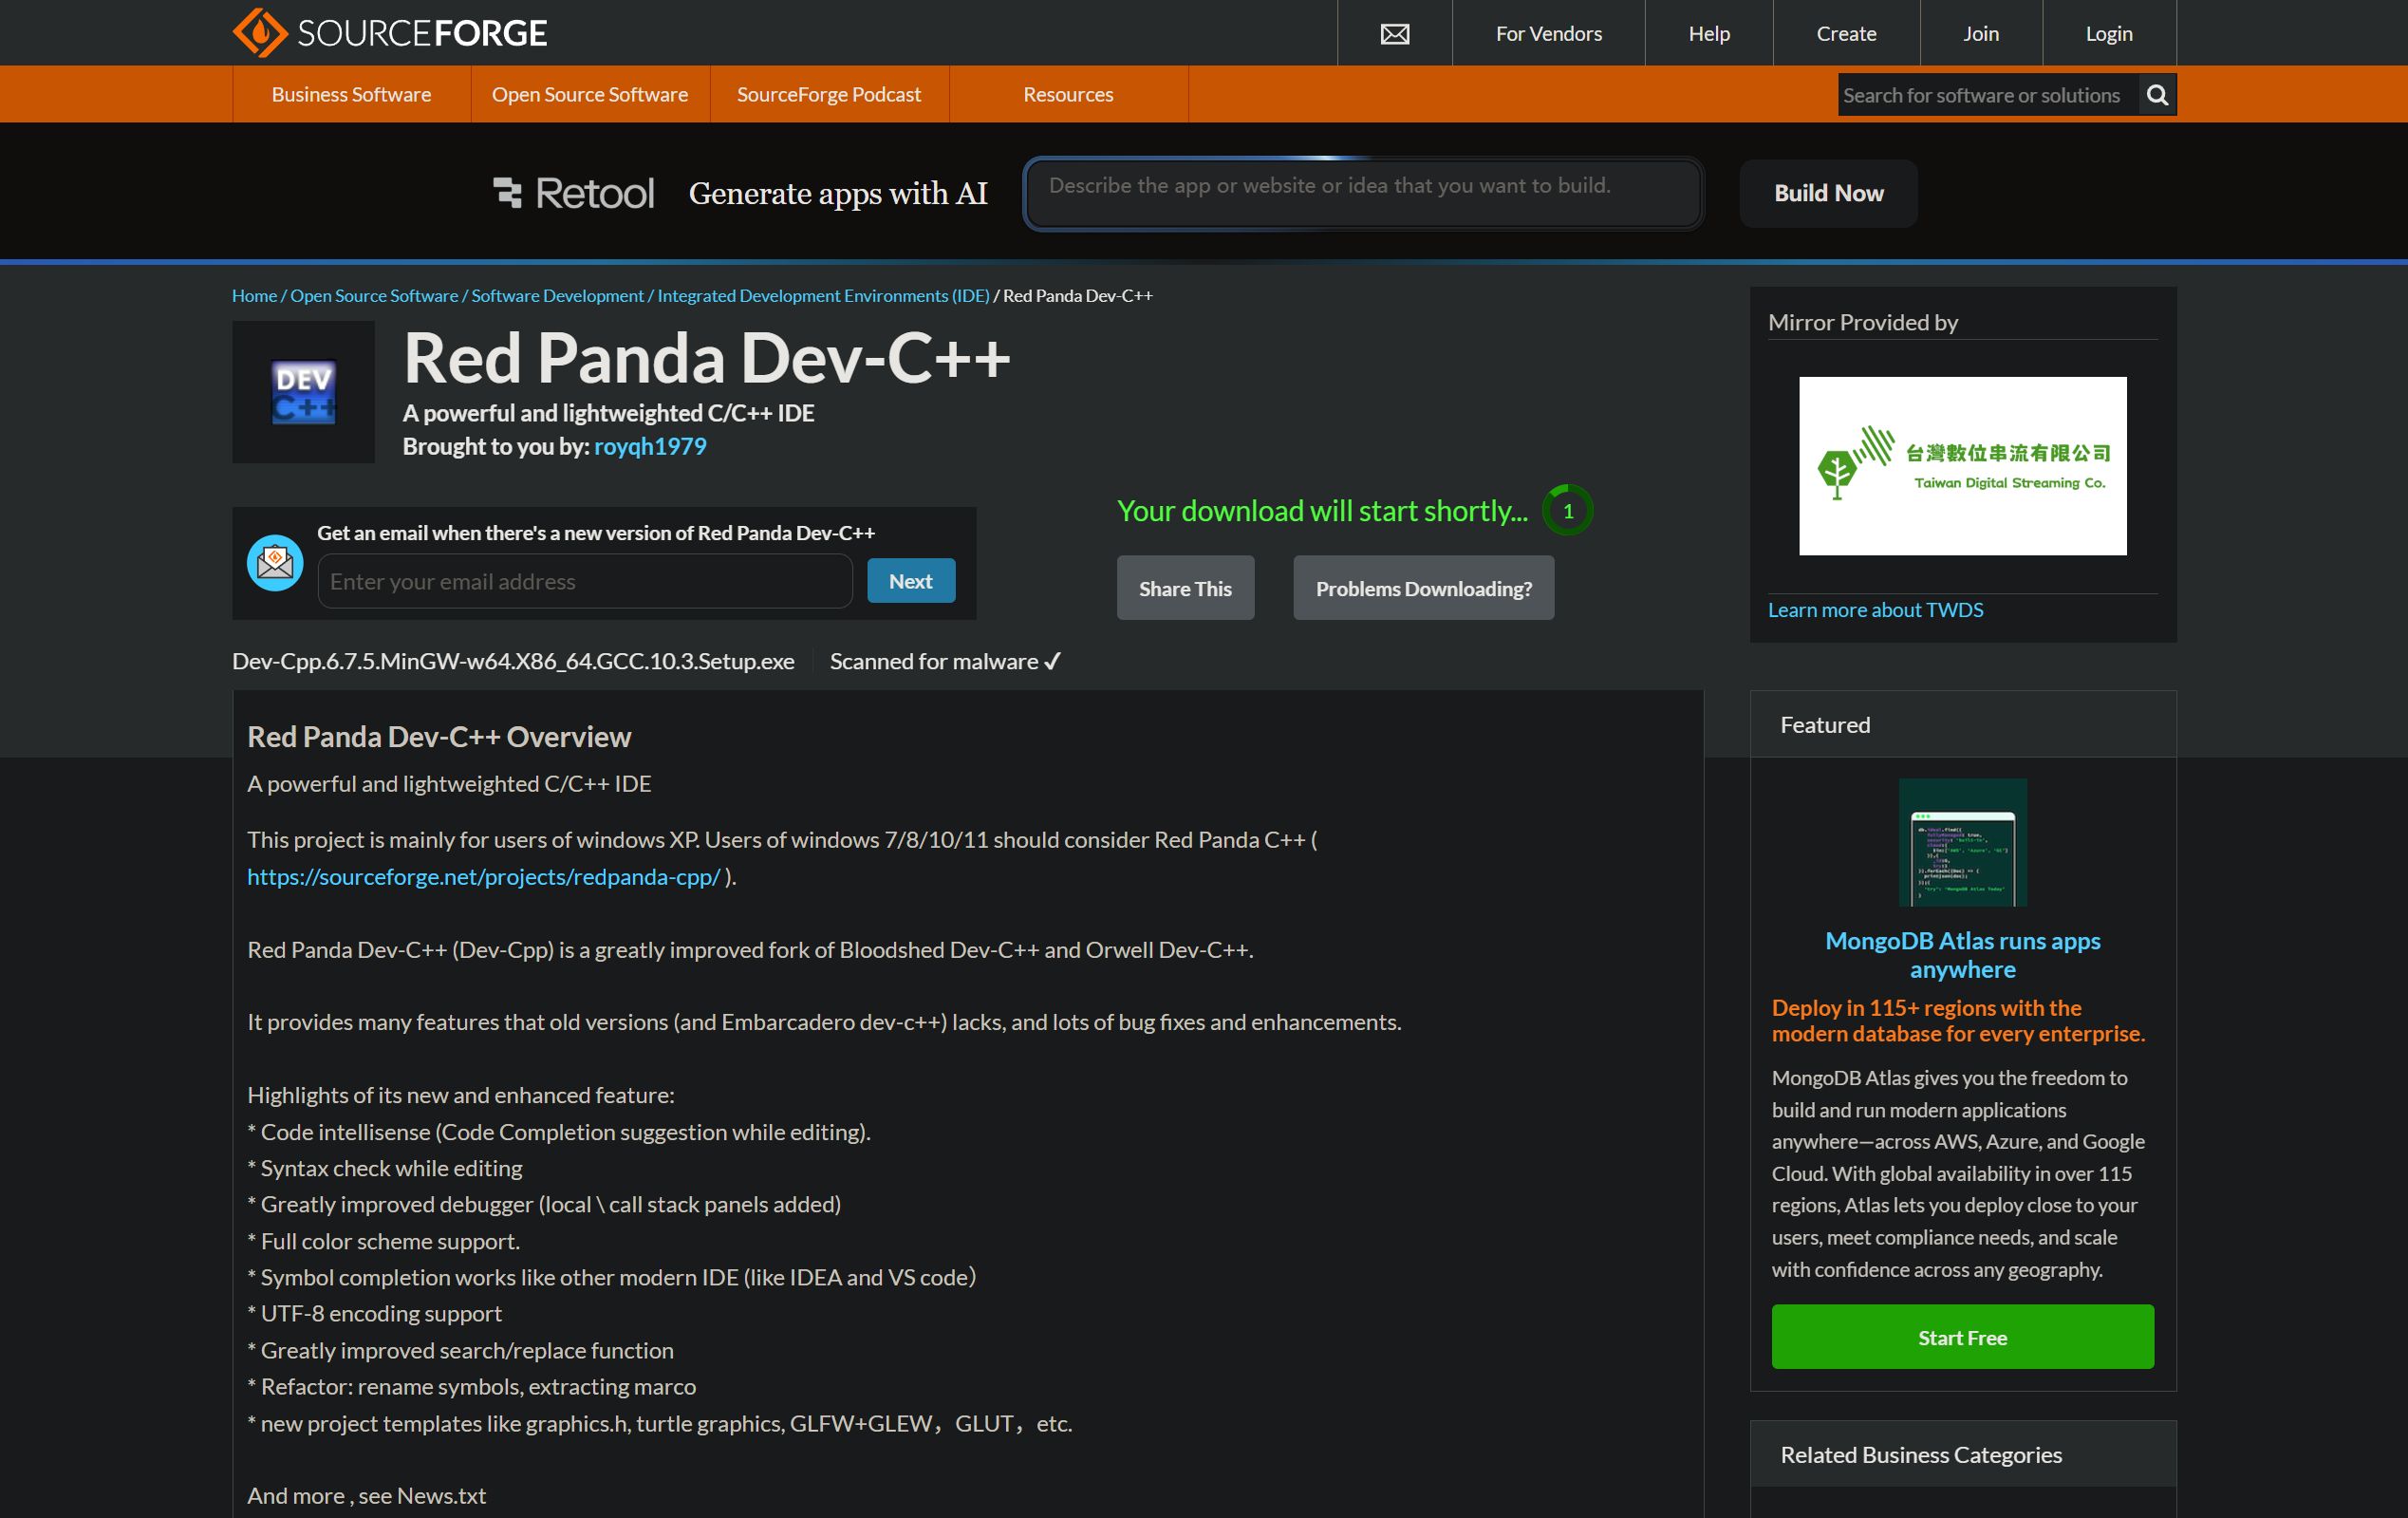The height and width of the screenshot is (1518, 2408).
Task: Click the "UTF-8 encoding support" line
Action: [x=375, y=1314]
